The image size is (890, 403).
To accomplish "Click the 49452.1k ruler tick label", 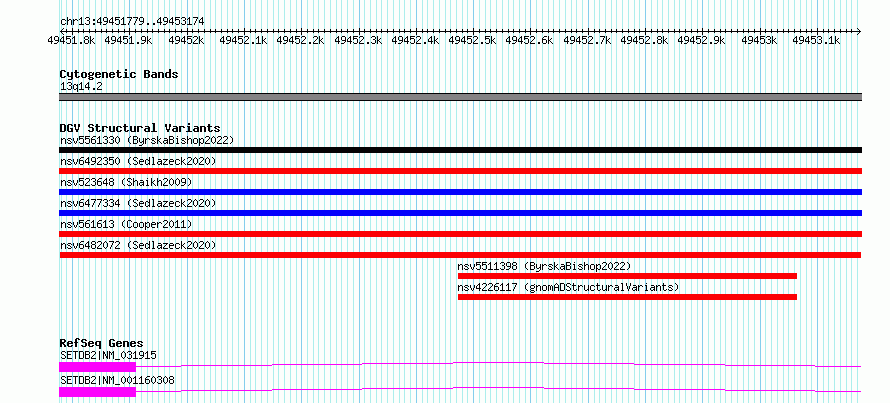I will tap(244, 40).
